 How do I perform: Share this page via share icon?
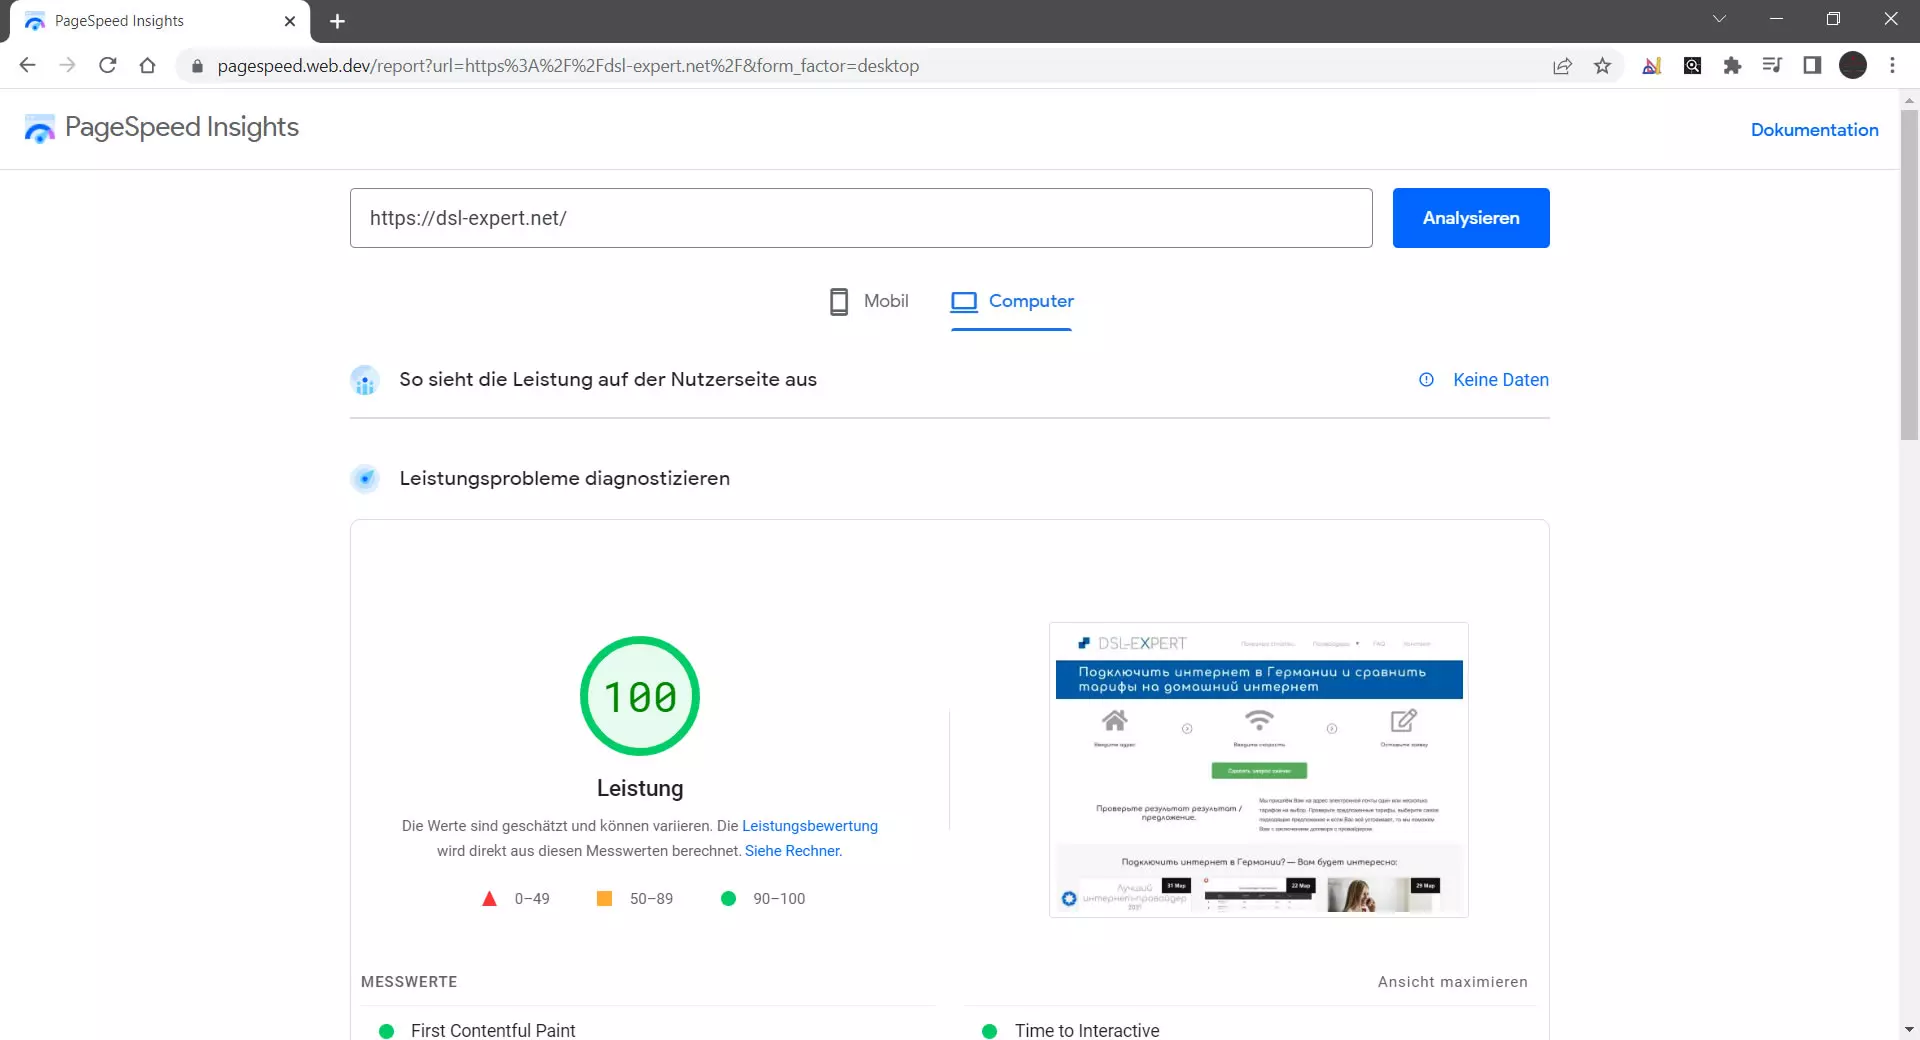(x=1562, y=66)
